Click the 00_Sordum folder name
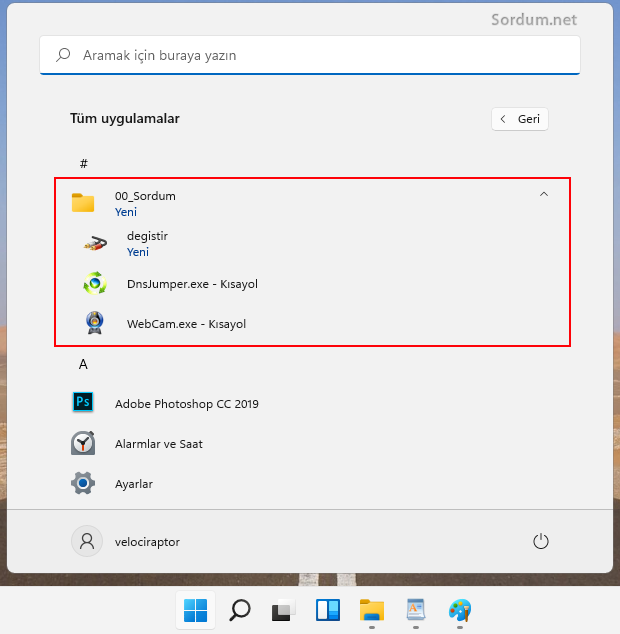This screenshot has width=620, height=634. click(145, 196)
